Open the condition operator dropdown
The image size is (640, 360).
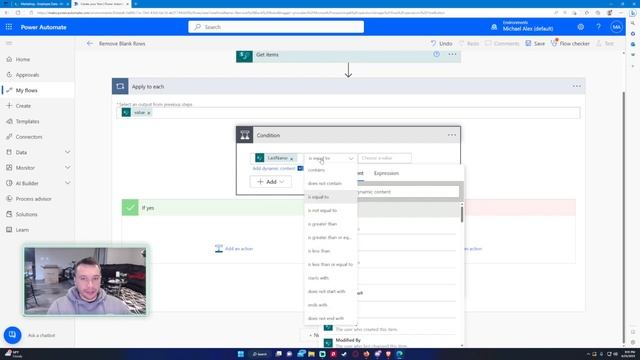tap(330, 158)
